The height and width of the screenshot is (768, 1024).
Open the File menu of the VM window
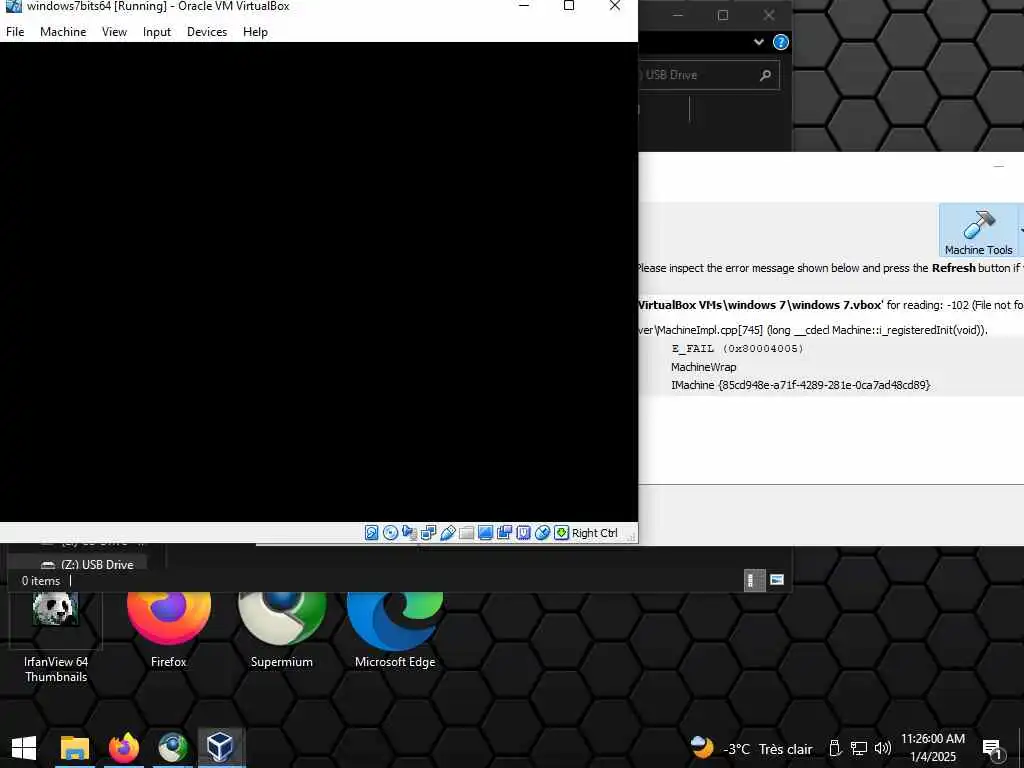click(15, 31)
